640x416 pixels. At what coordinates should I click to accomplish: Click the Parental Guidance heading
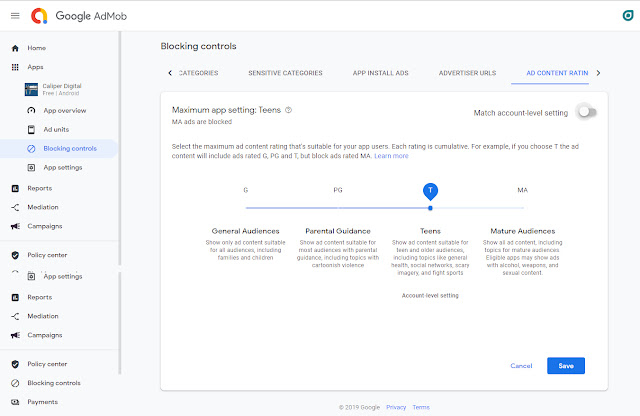[338, 231]
